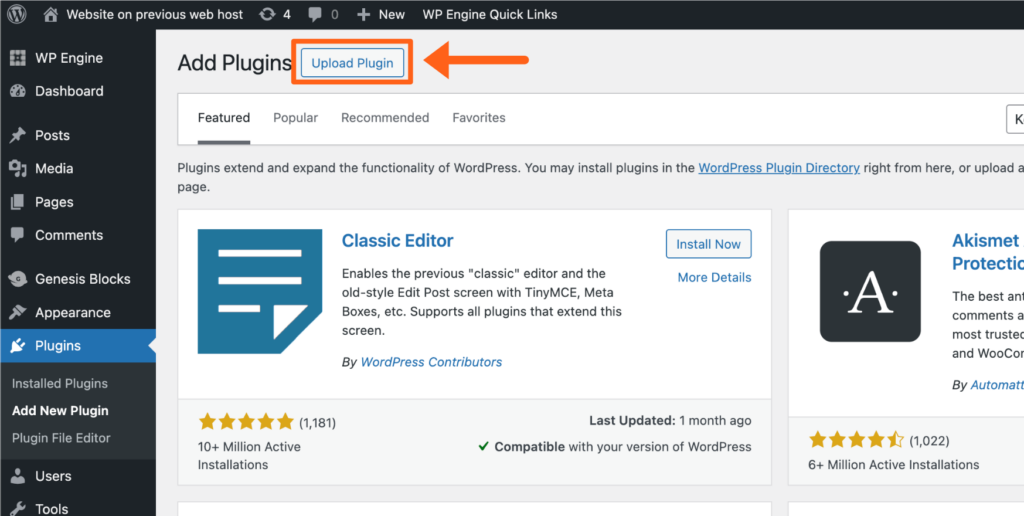This screenshot has width=1024, height=516.
Task: Click the WordPress logo icon
Action: 18,14
